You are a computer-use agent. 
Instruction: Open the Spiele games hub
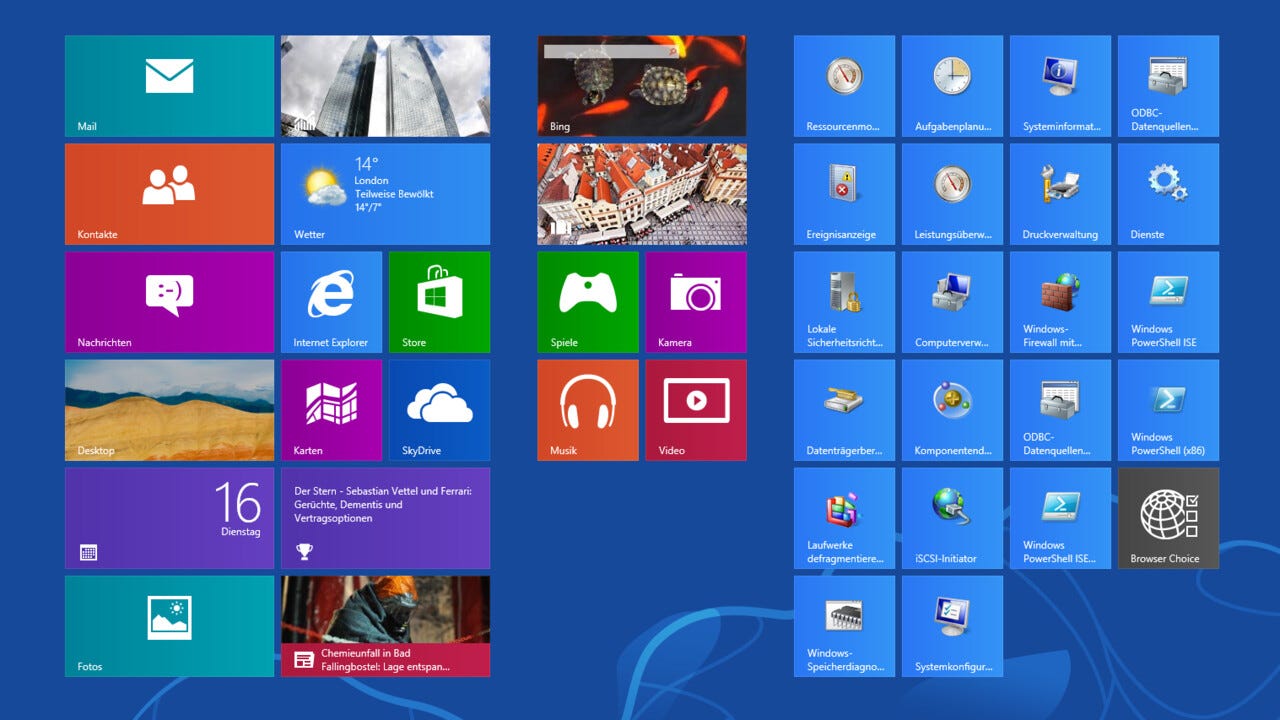point(587,301)
